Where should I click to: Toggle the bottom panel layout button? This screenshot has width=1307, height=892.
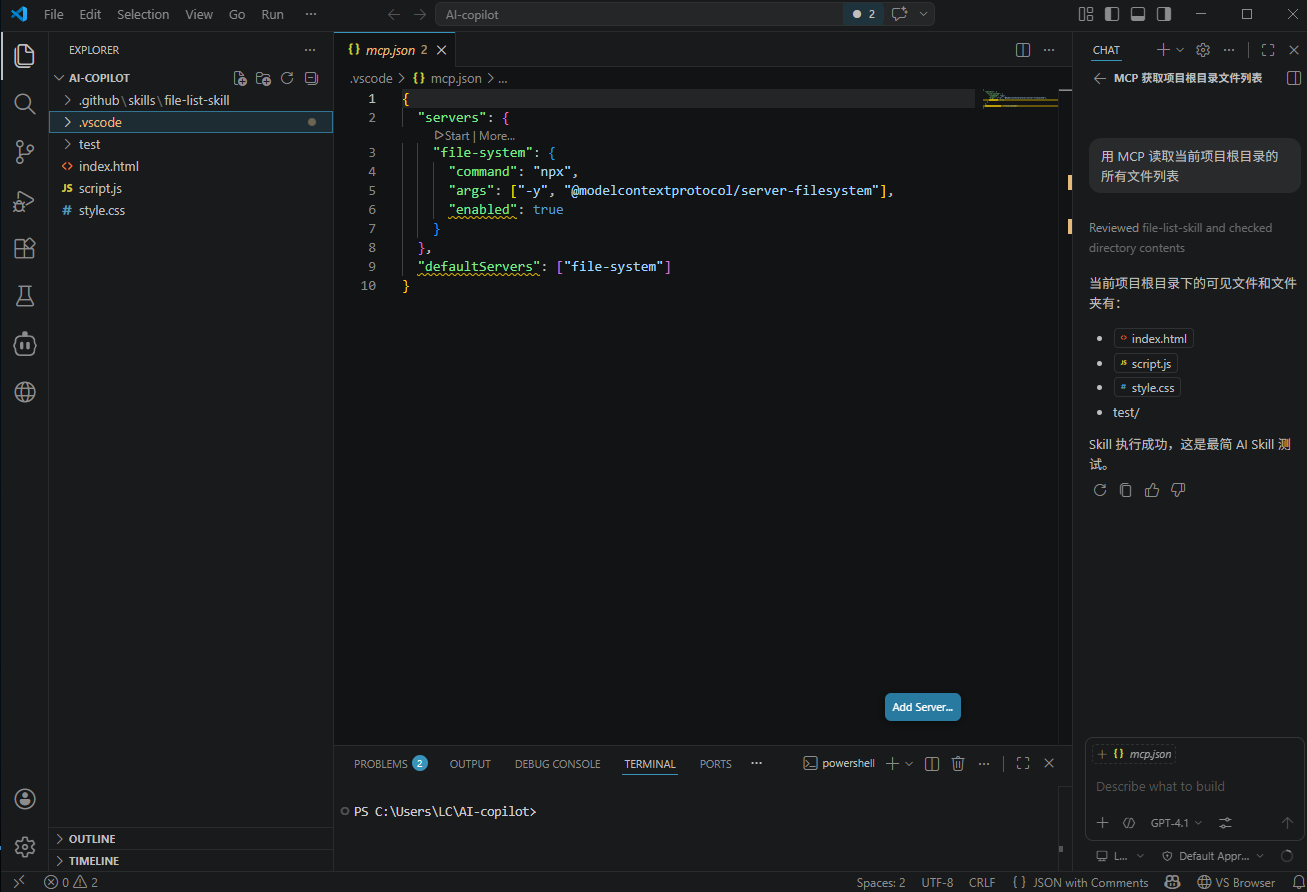pyautogui.click(x=1138, y=14)
